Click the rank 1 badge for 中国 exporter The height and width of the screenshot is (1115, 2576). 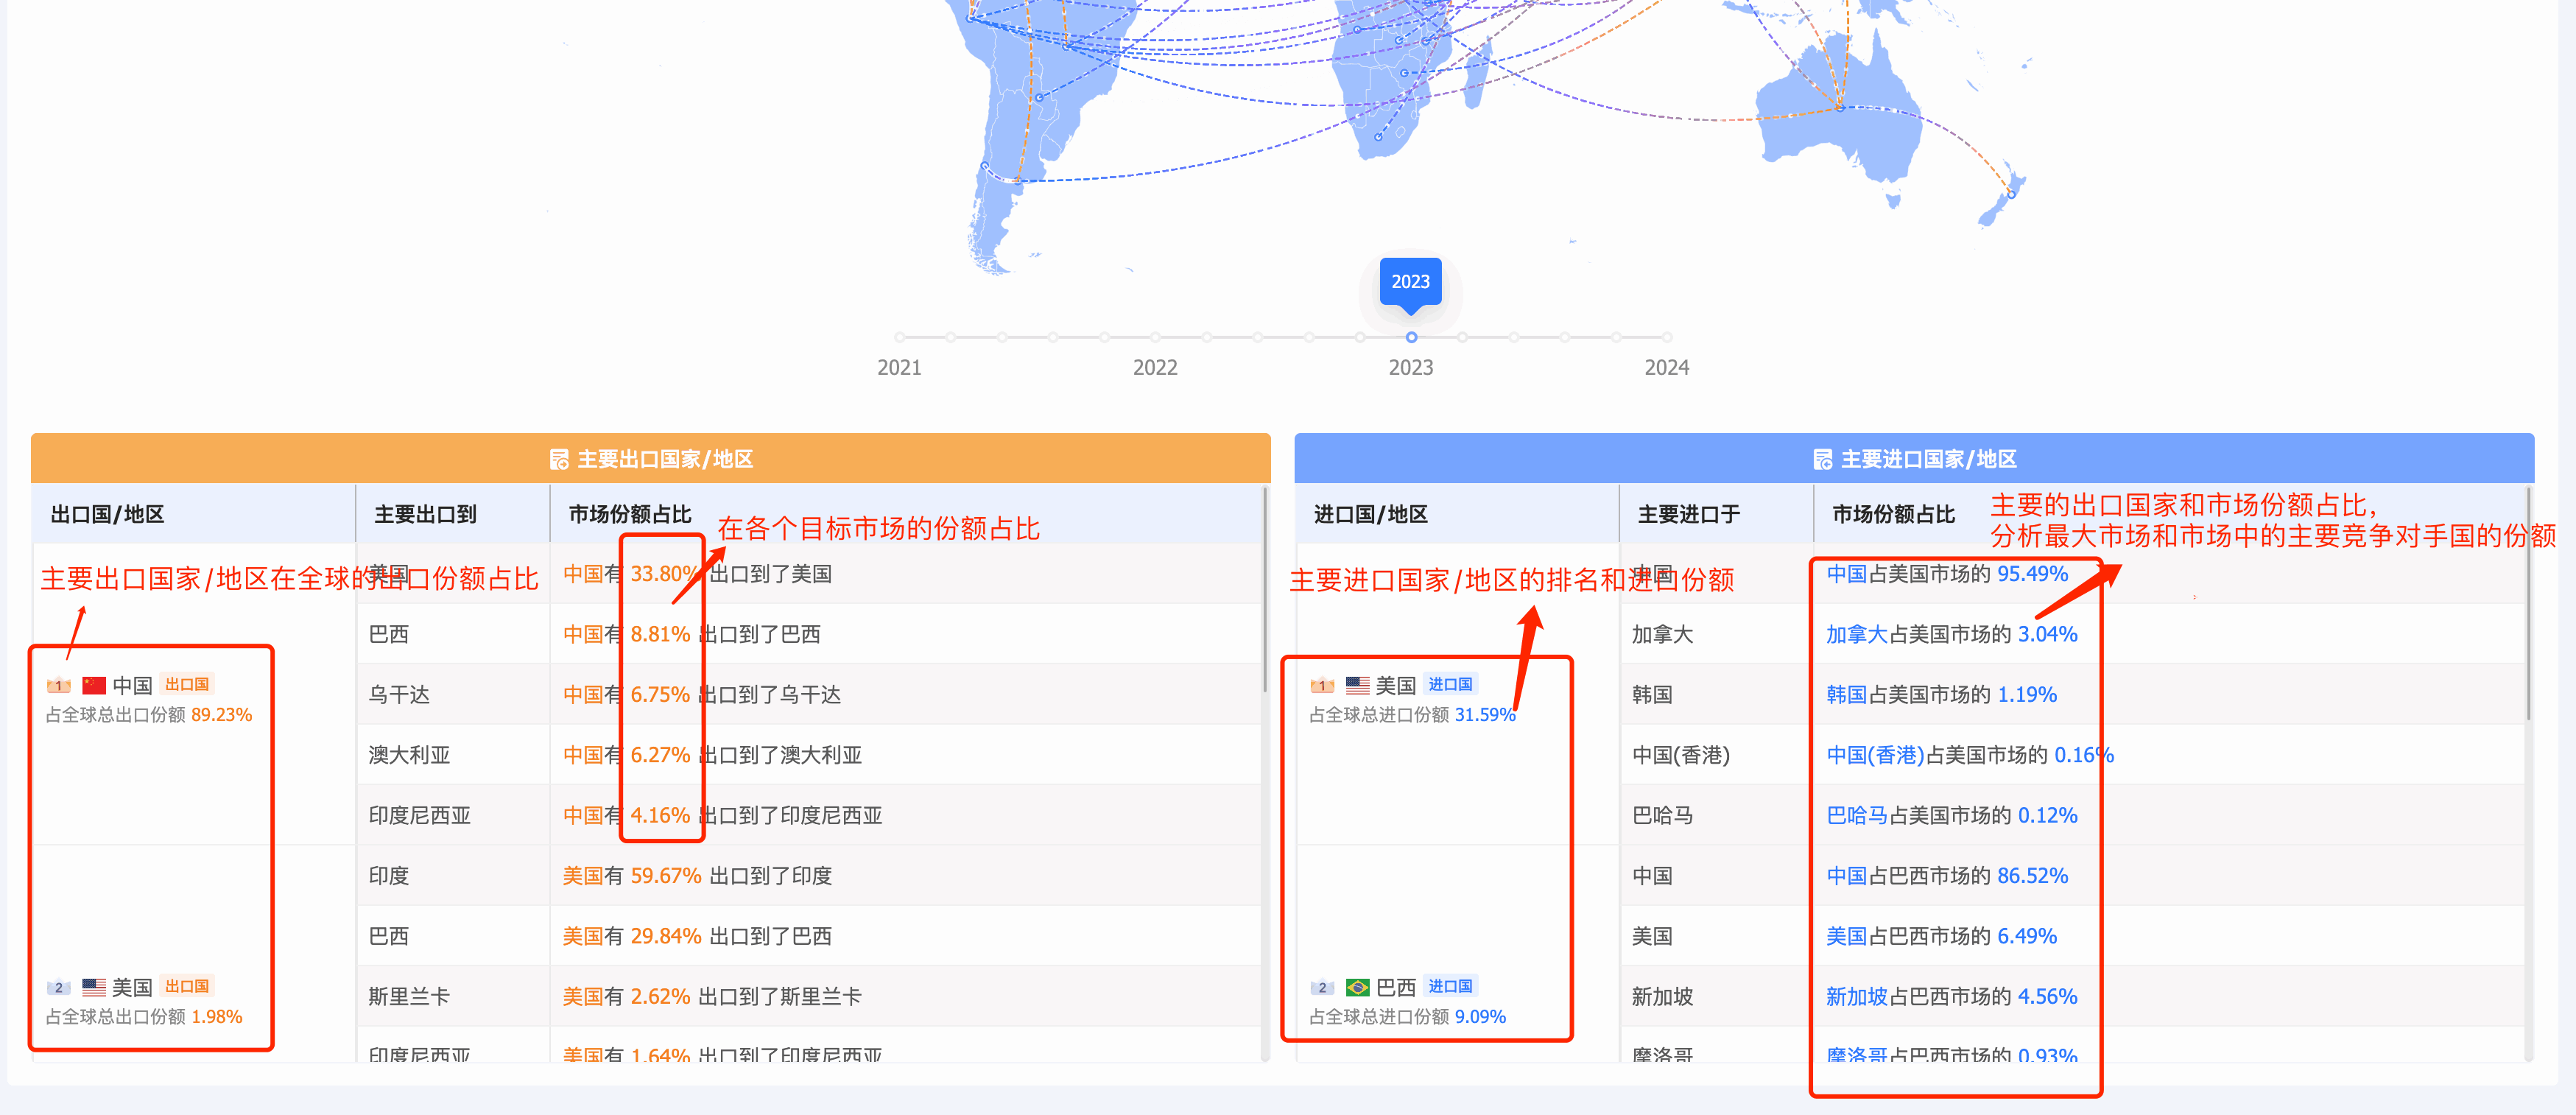coord(58,684)
